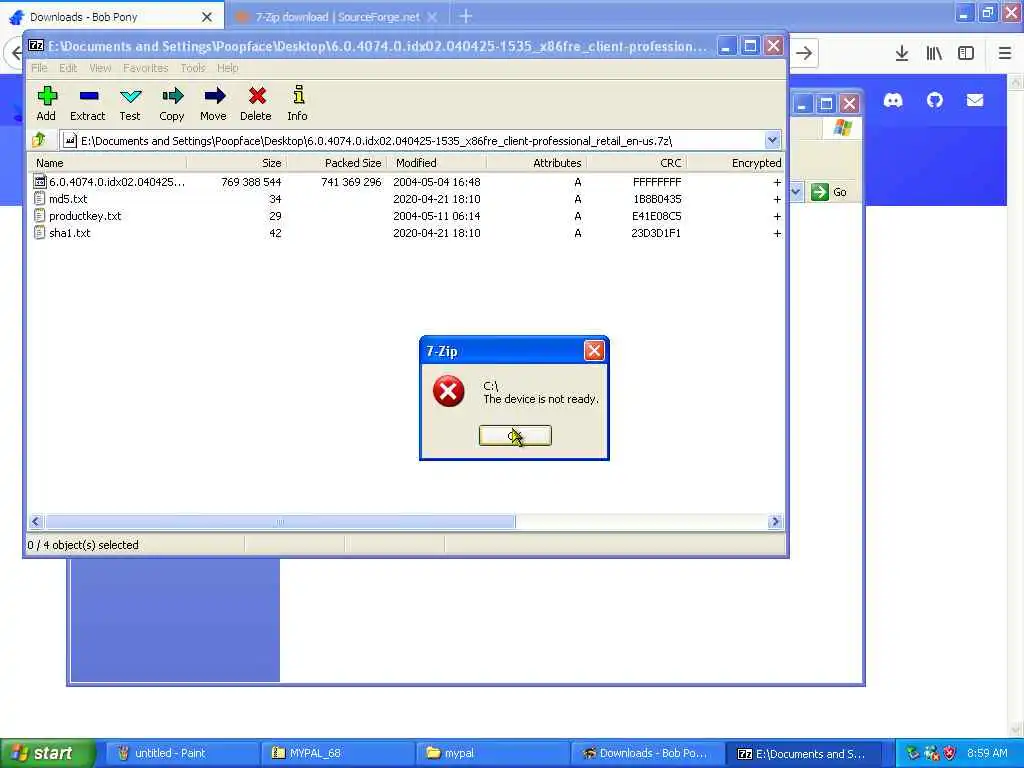
Task: Expand the address path dropdown
Action: [772, 140]
